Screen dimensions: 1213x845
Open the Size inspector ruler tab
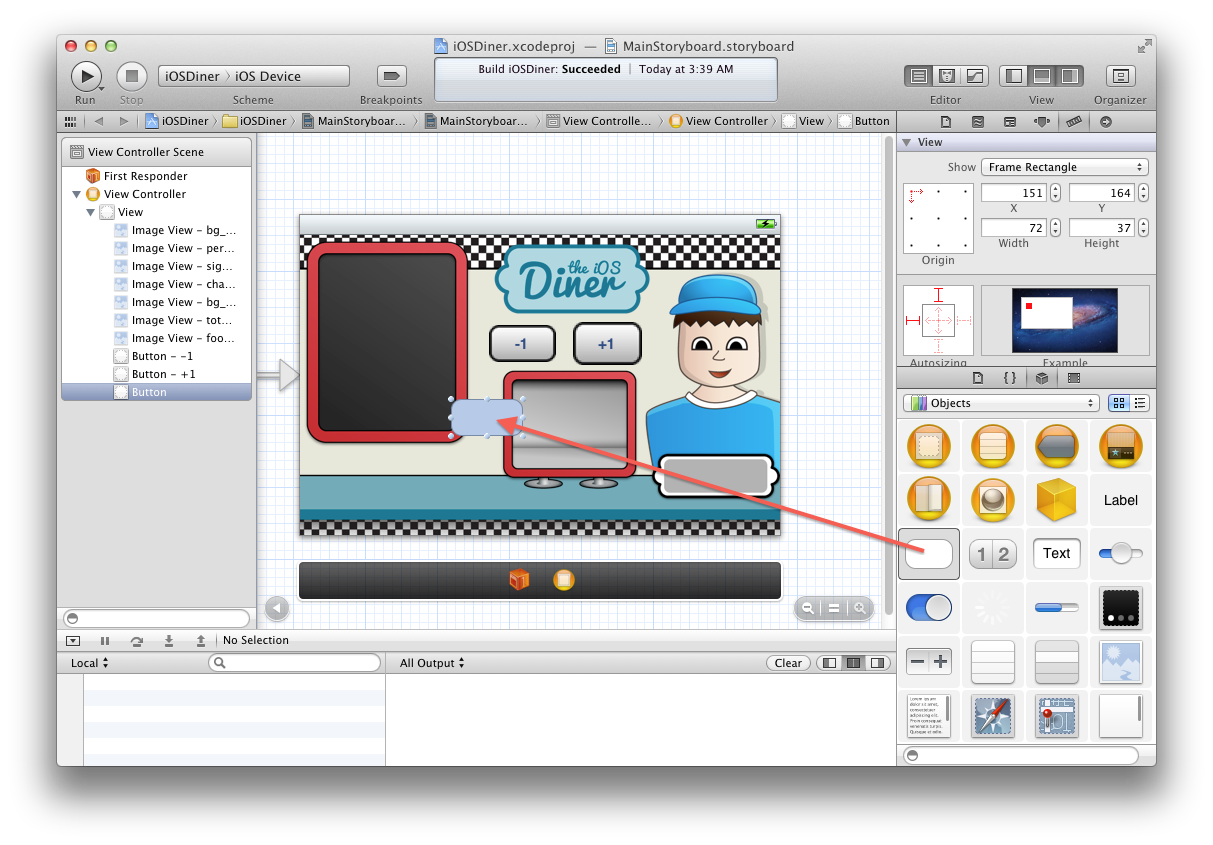click(x=1074, y=121)
